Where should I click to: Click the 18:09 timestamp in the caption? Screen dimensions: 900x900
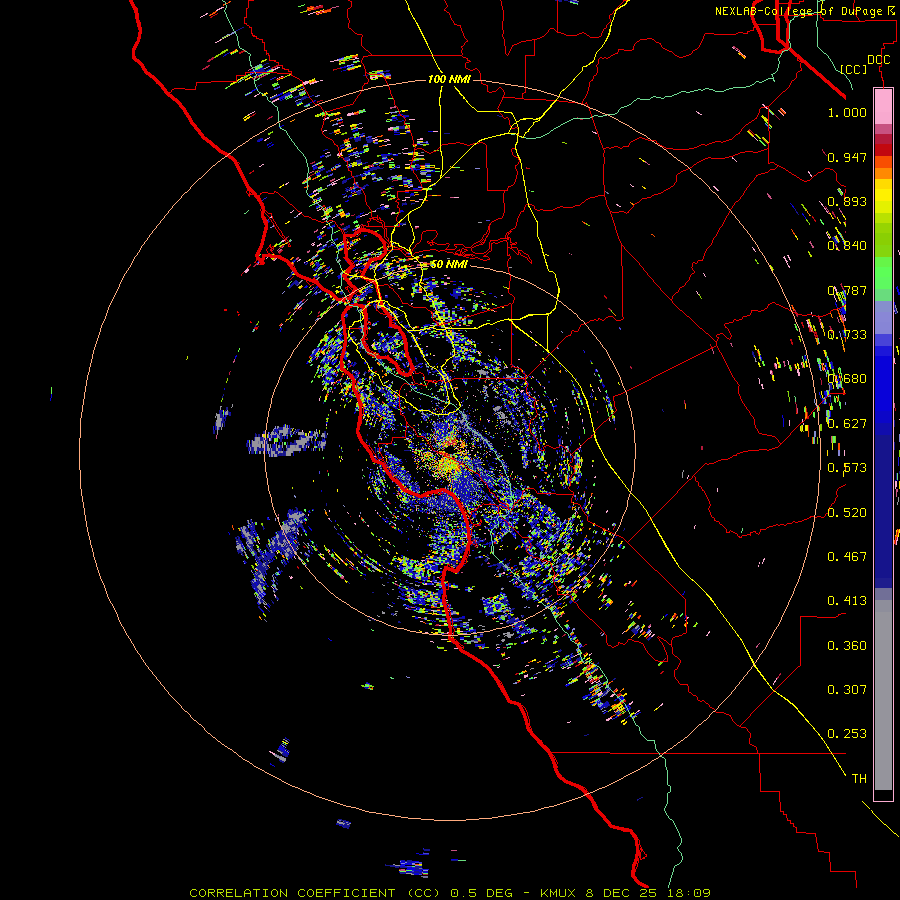[x=691, y=893]
